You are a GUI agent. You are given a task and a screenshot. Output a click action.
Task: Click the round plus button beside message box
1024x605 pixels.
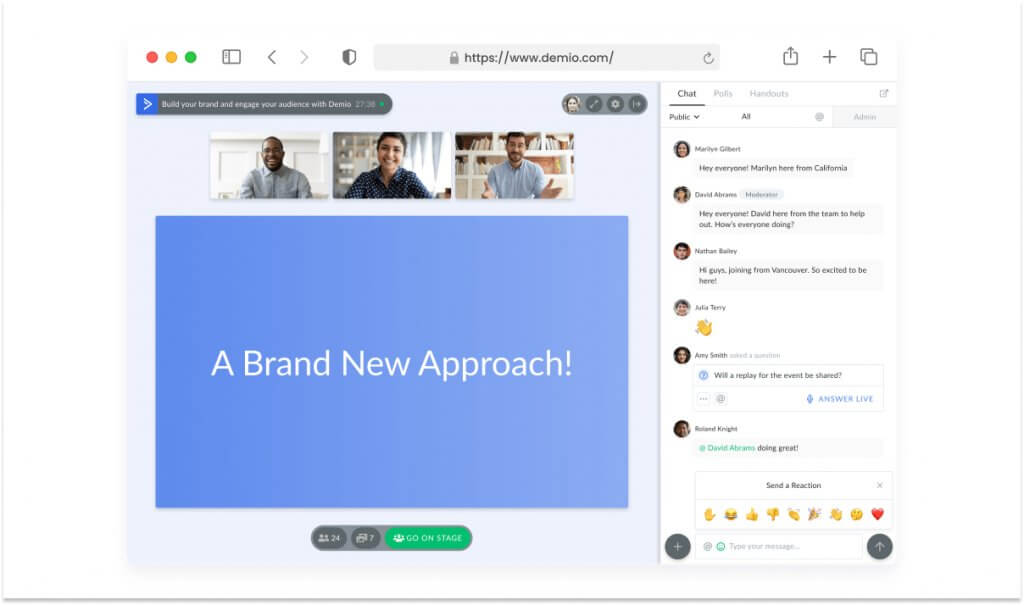pos(677,547)
